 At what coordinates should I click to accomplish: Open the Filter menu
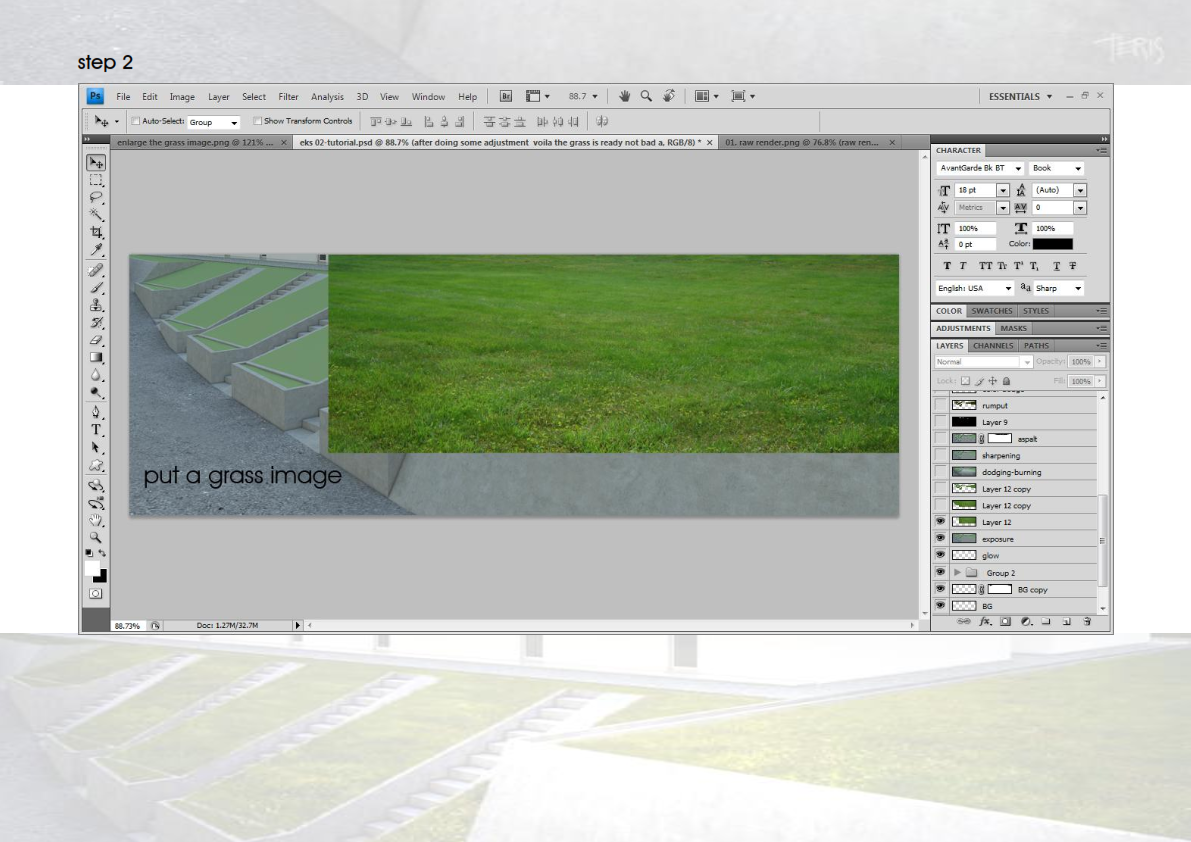(287, 96)
